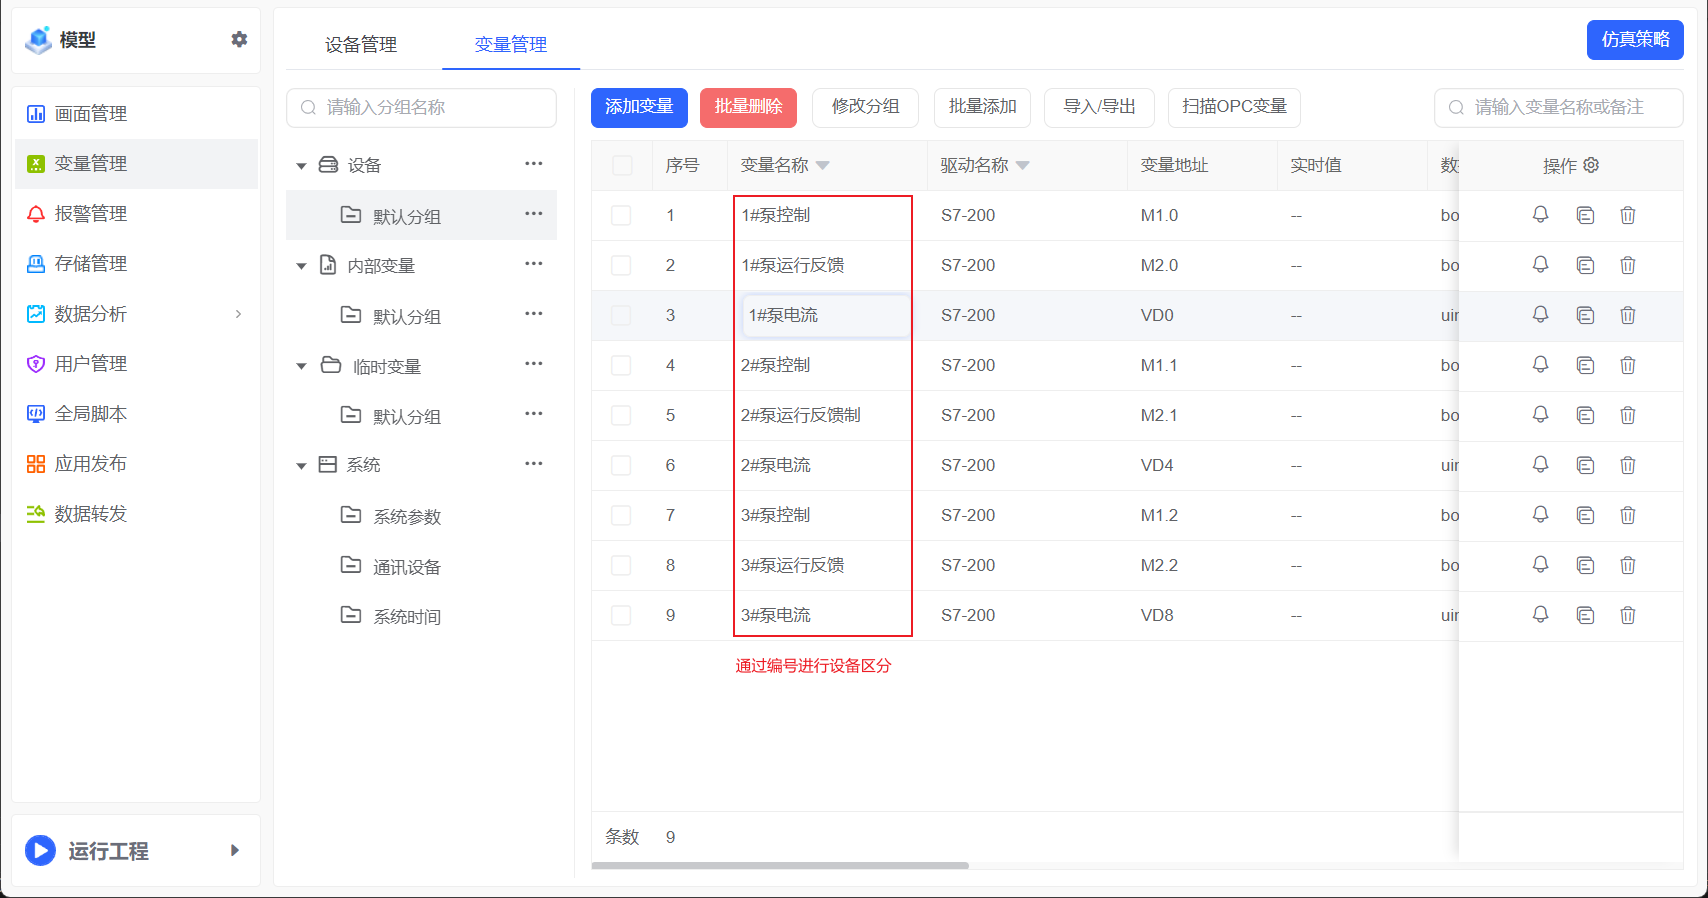
Task: Check the box for row 4 2#泵控制
Action: (621, 365)
